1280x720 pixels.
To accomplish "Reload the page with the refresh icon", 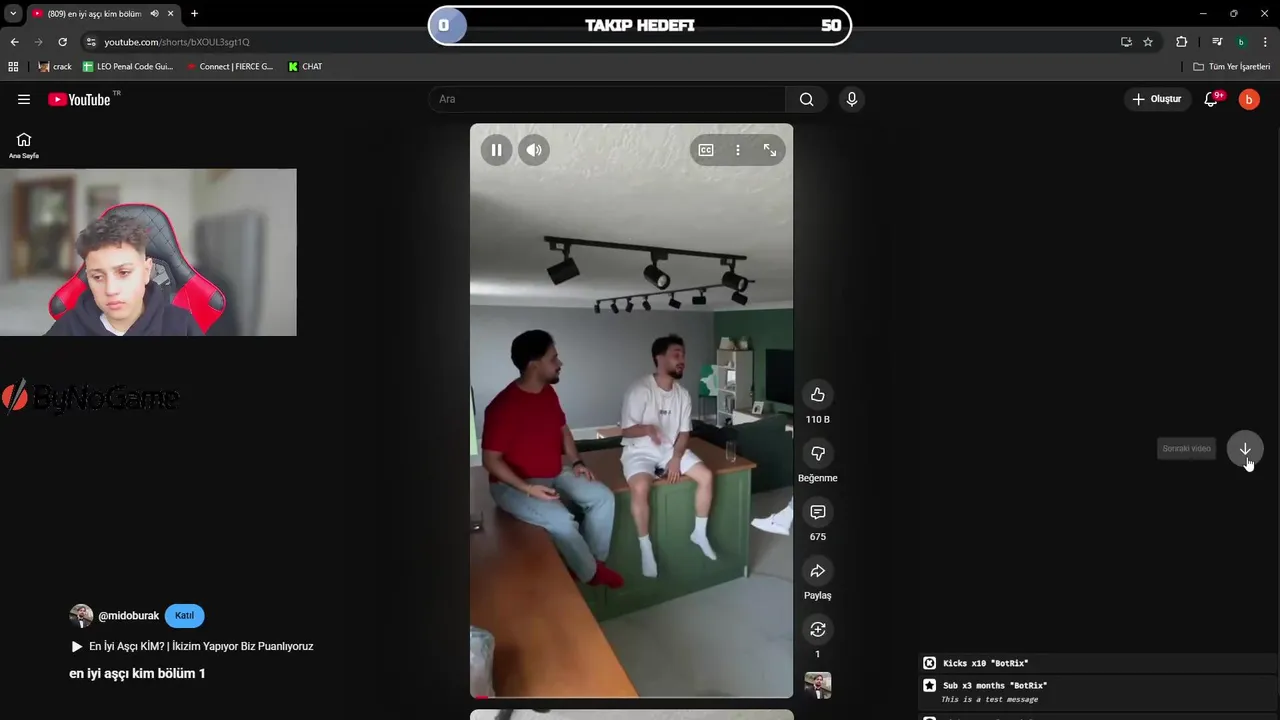I will point(62,42).
